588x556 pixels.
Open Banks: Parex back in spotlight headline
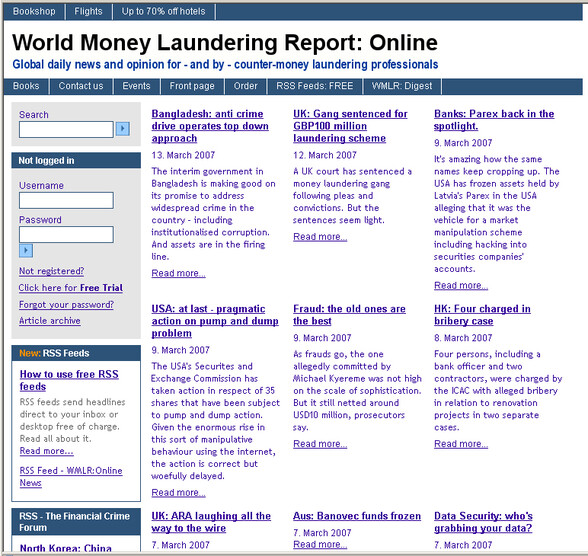coord(494,120)
